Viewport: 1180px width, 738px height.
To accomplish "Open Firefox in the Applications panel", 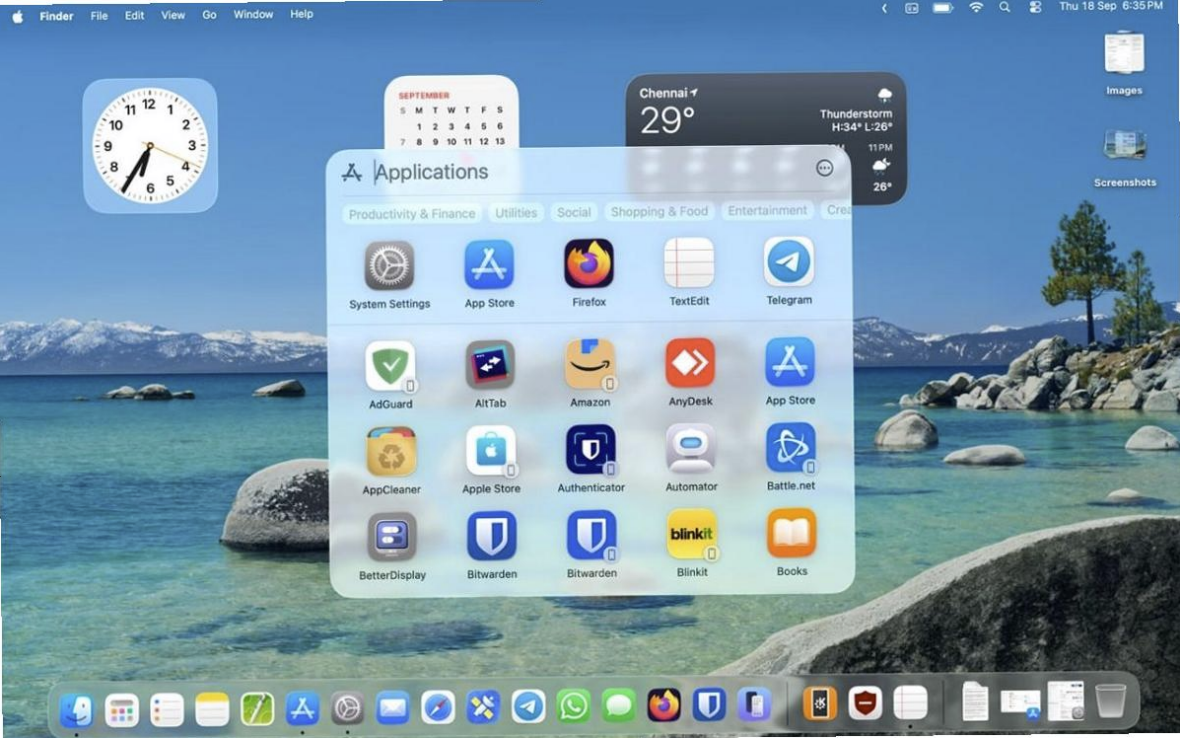I will [x=589, y=263].
